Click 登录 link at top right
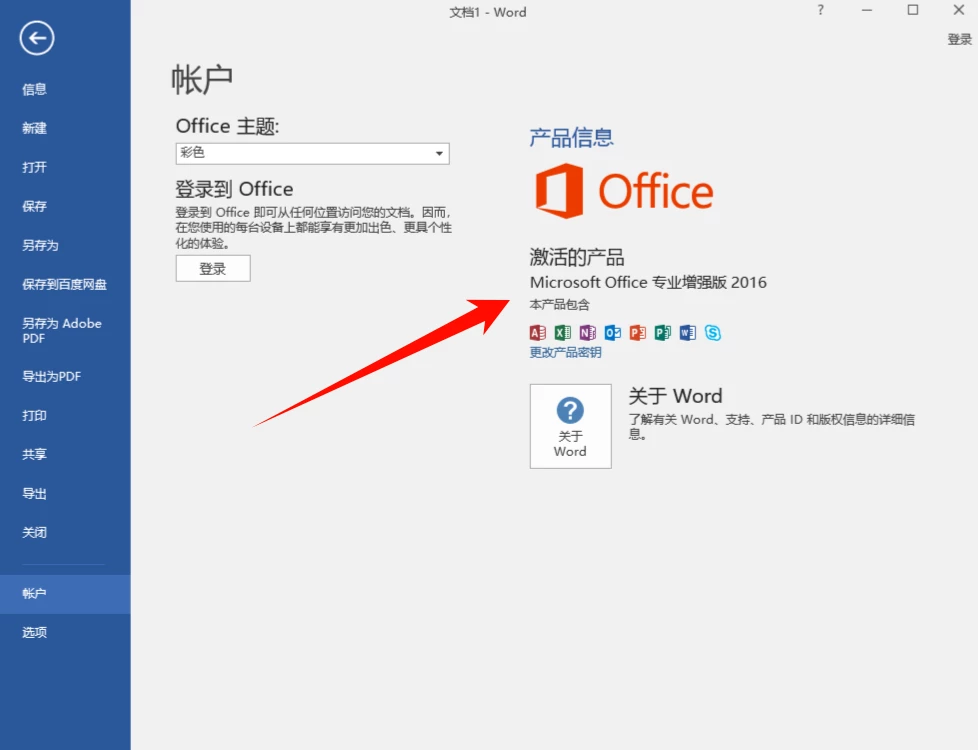 (x=959, y=39)
